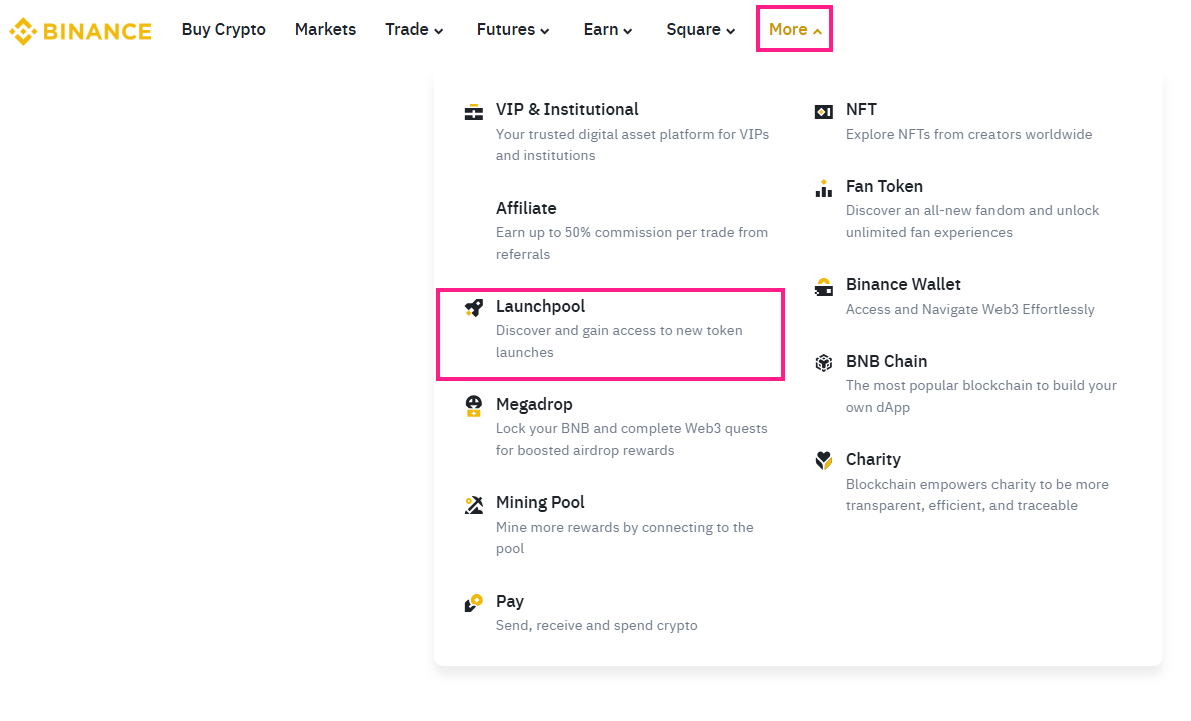Collapse the More menu
This screenshot has width=1191, height=721.
[793, 29]
